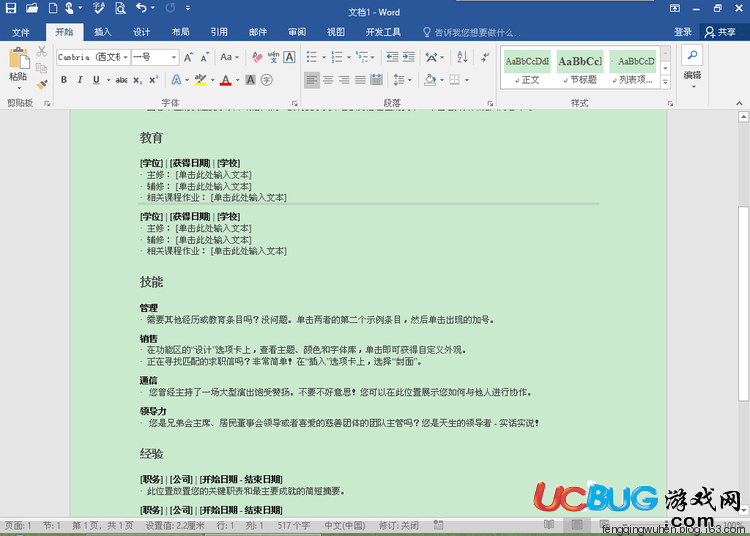Open line spacing dropdown
Image resolution: width=750 pixels, height=536 pixels.
click(x=402, y=80)
